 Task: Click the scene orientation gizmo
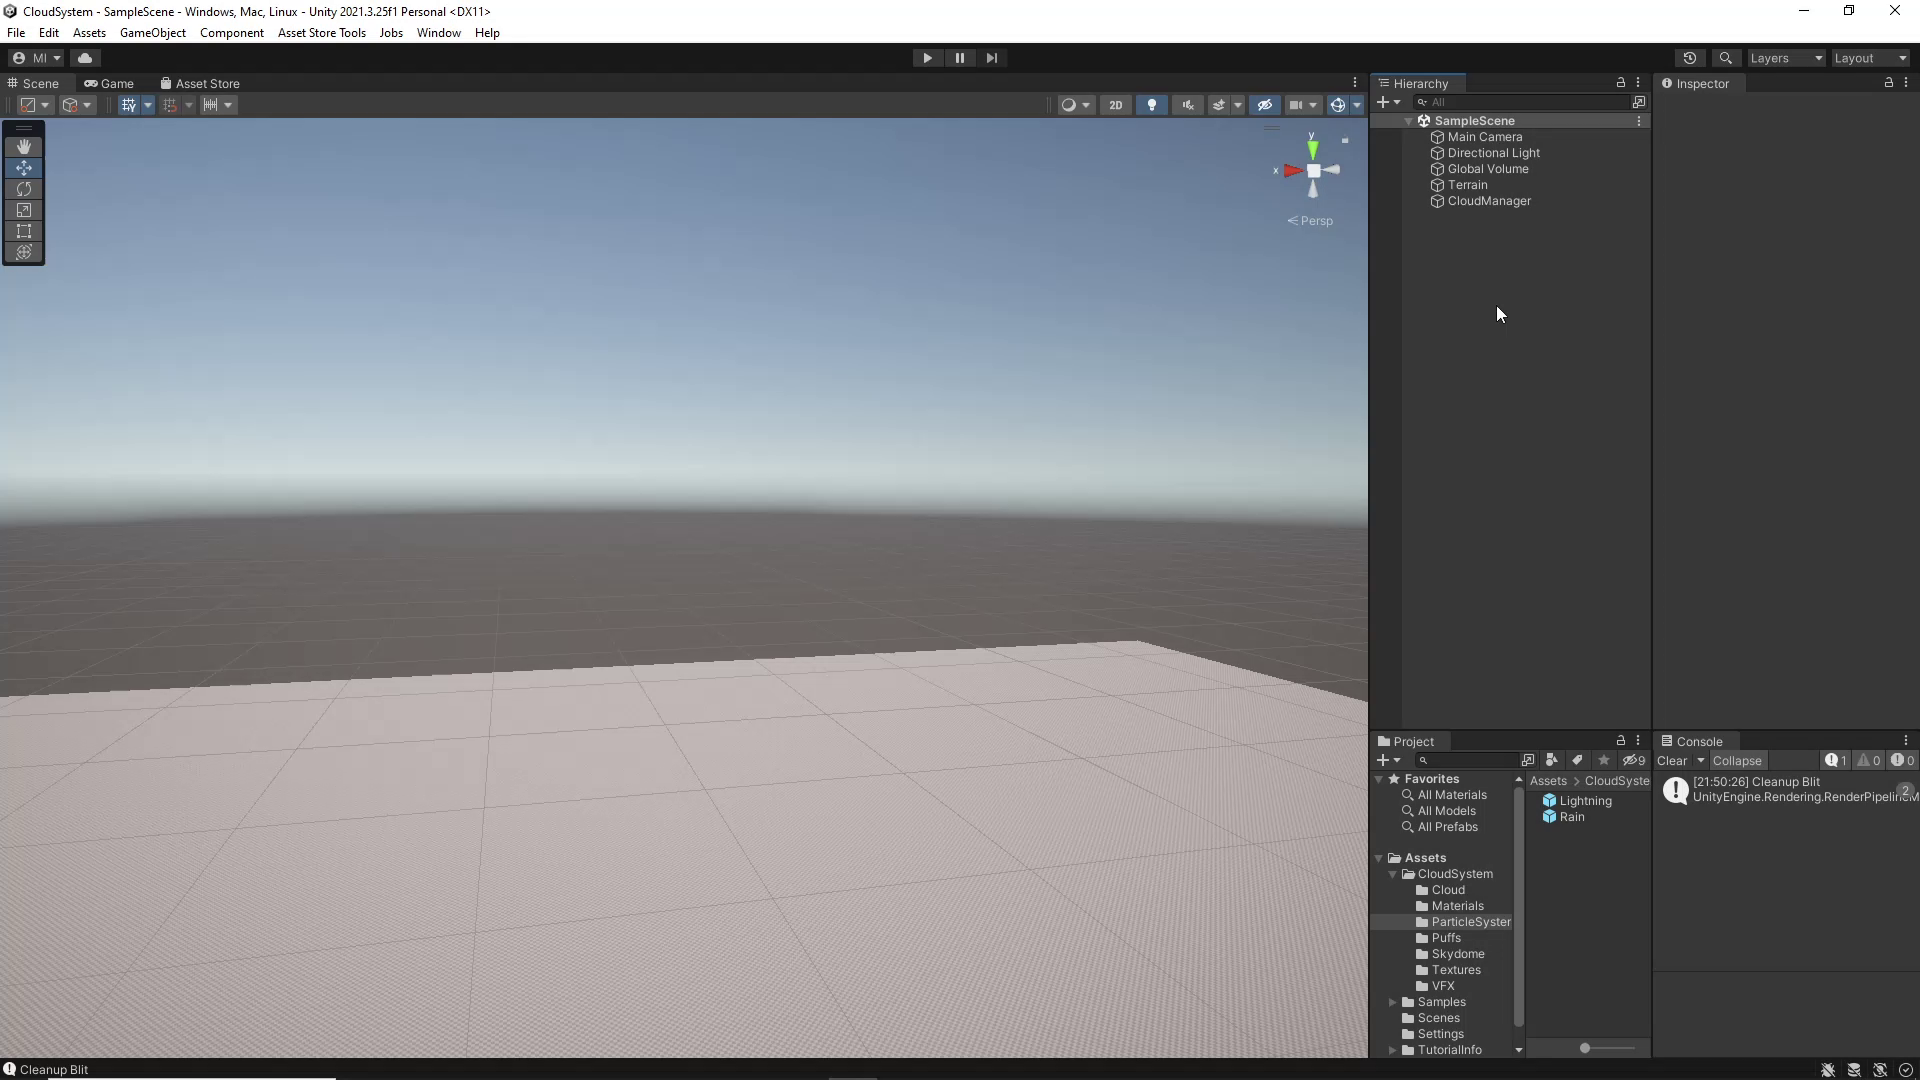[x=1312, y=170]
